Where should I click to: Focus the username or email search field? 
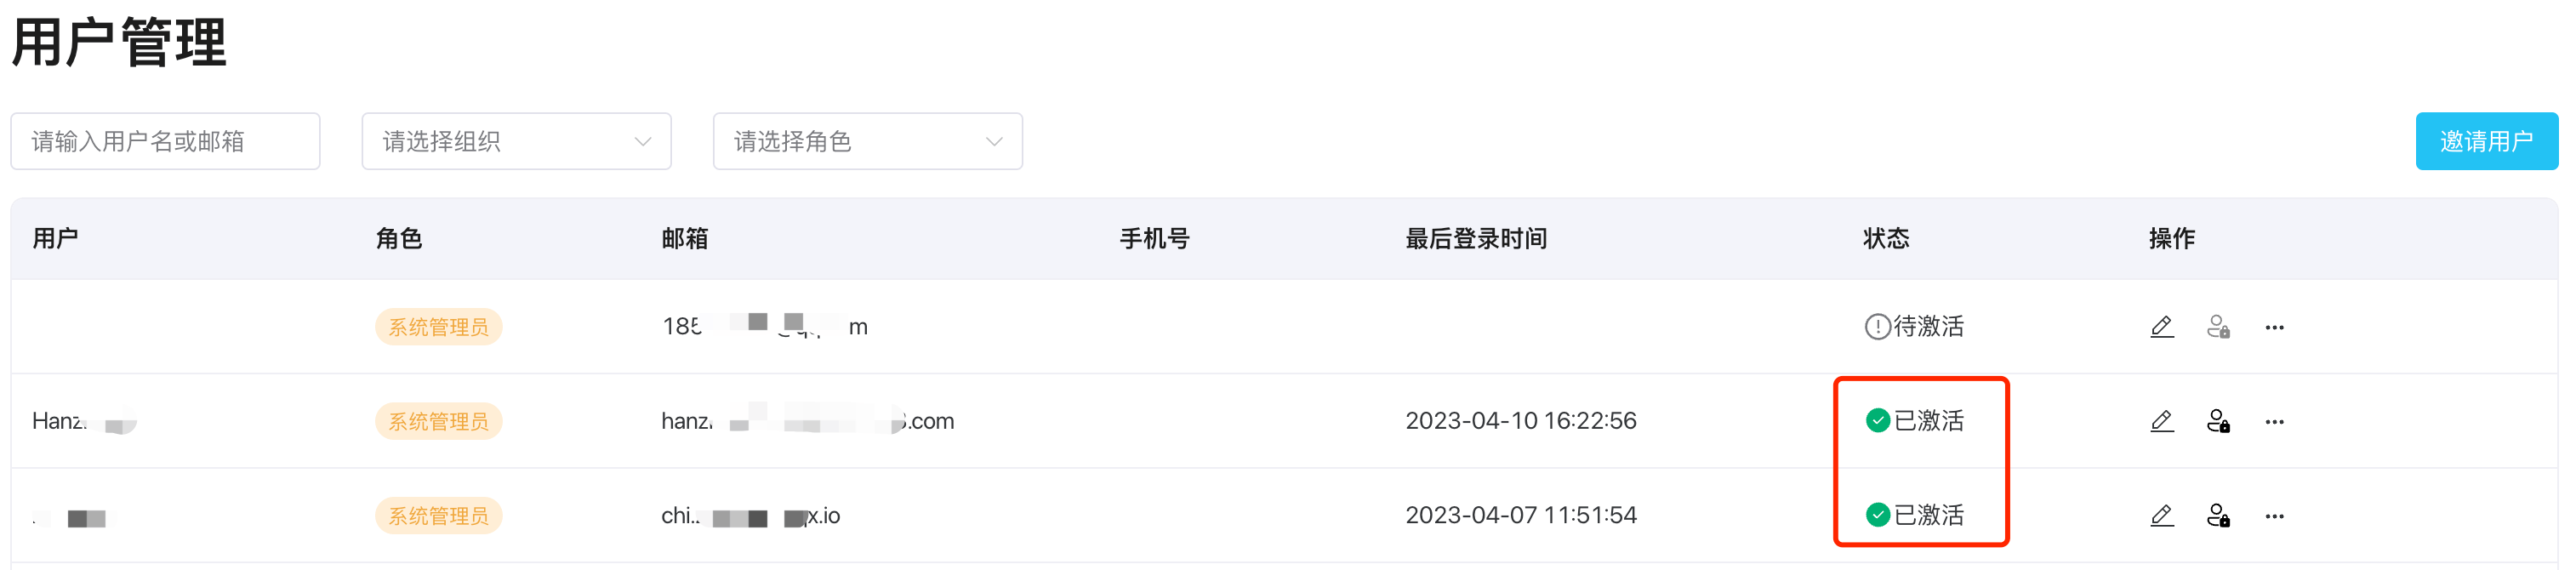point(165,141)
